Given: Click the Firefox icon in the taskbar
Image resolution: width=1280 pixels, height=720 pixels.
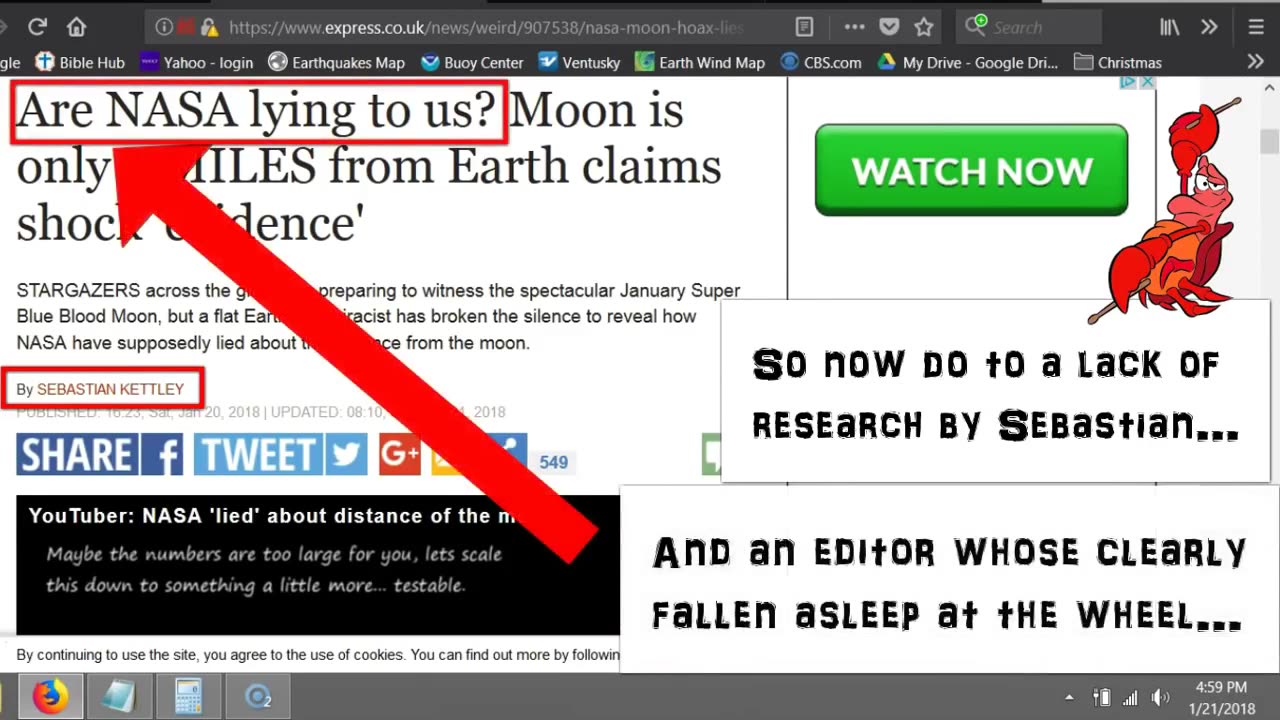Looking at the screenshot, I should (50, 696).
